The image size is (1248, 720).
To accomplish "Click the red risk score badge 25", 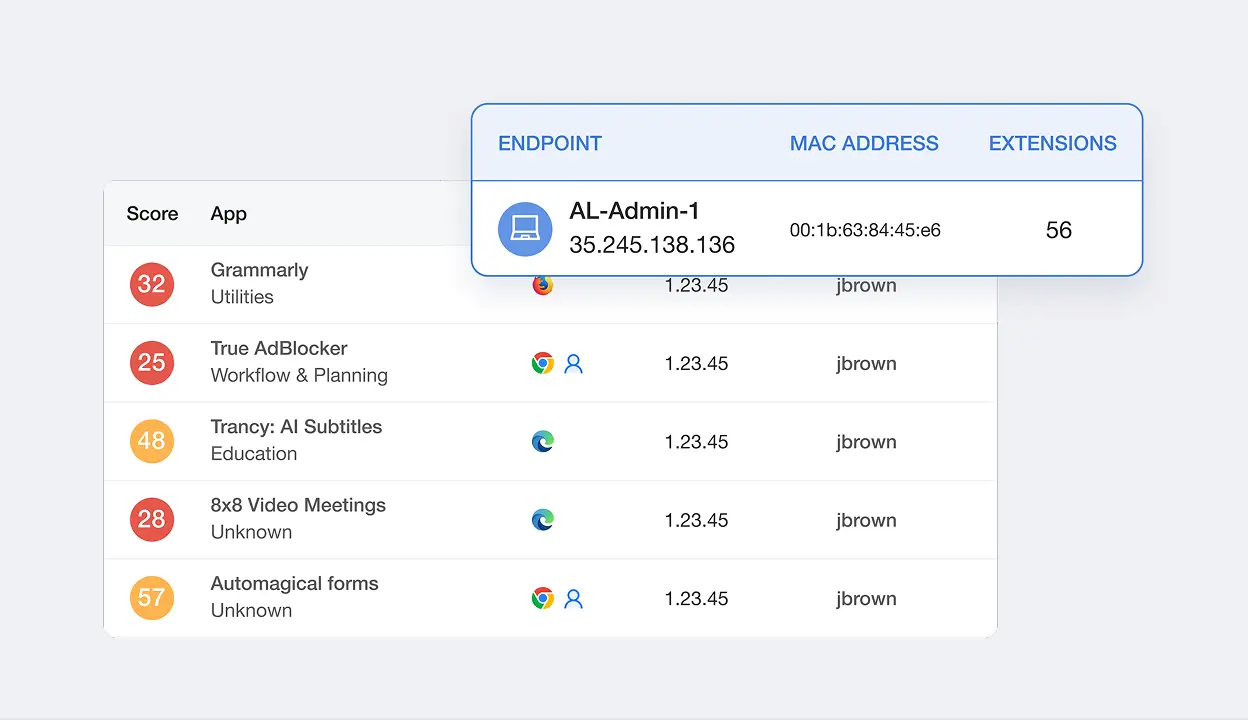I will pos(152,363).
